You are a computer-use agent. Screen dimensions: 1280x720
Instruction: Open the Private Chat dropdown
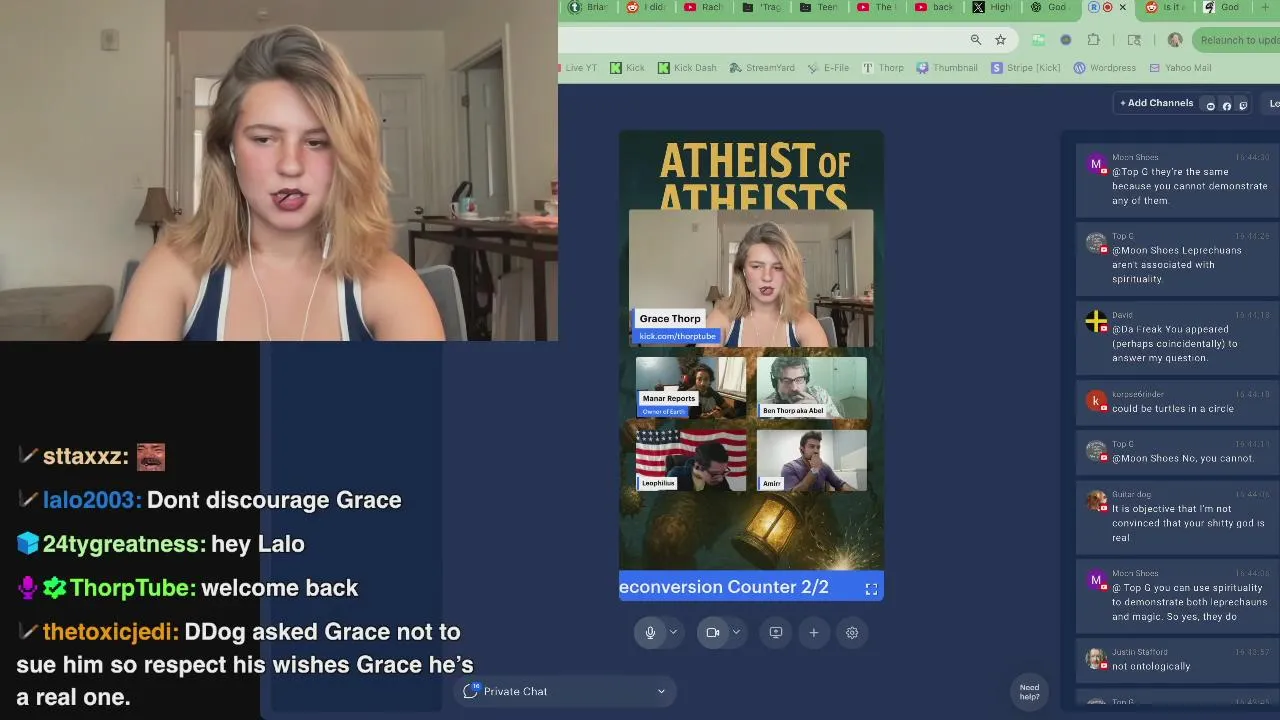pos(565,691)
